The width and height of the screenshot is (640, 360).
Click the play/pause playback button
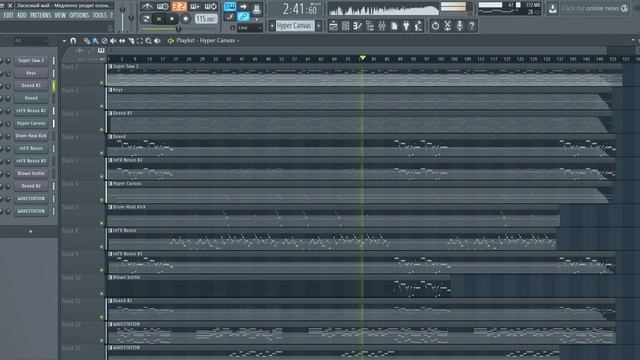(159, 19)
